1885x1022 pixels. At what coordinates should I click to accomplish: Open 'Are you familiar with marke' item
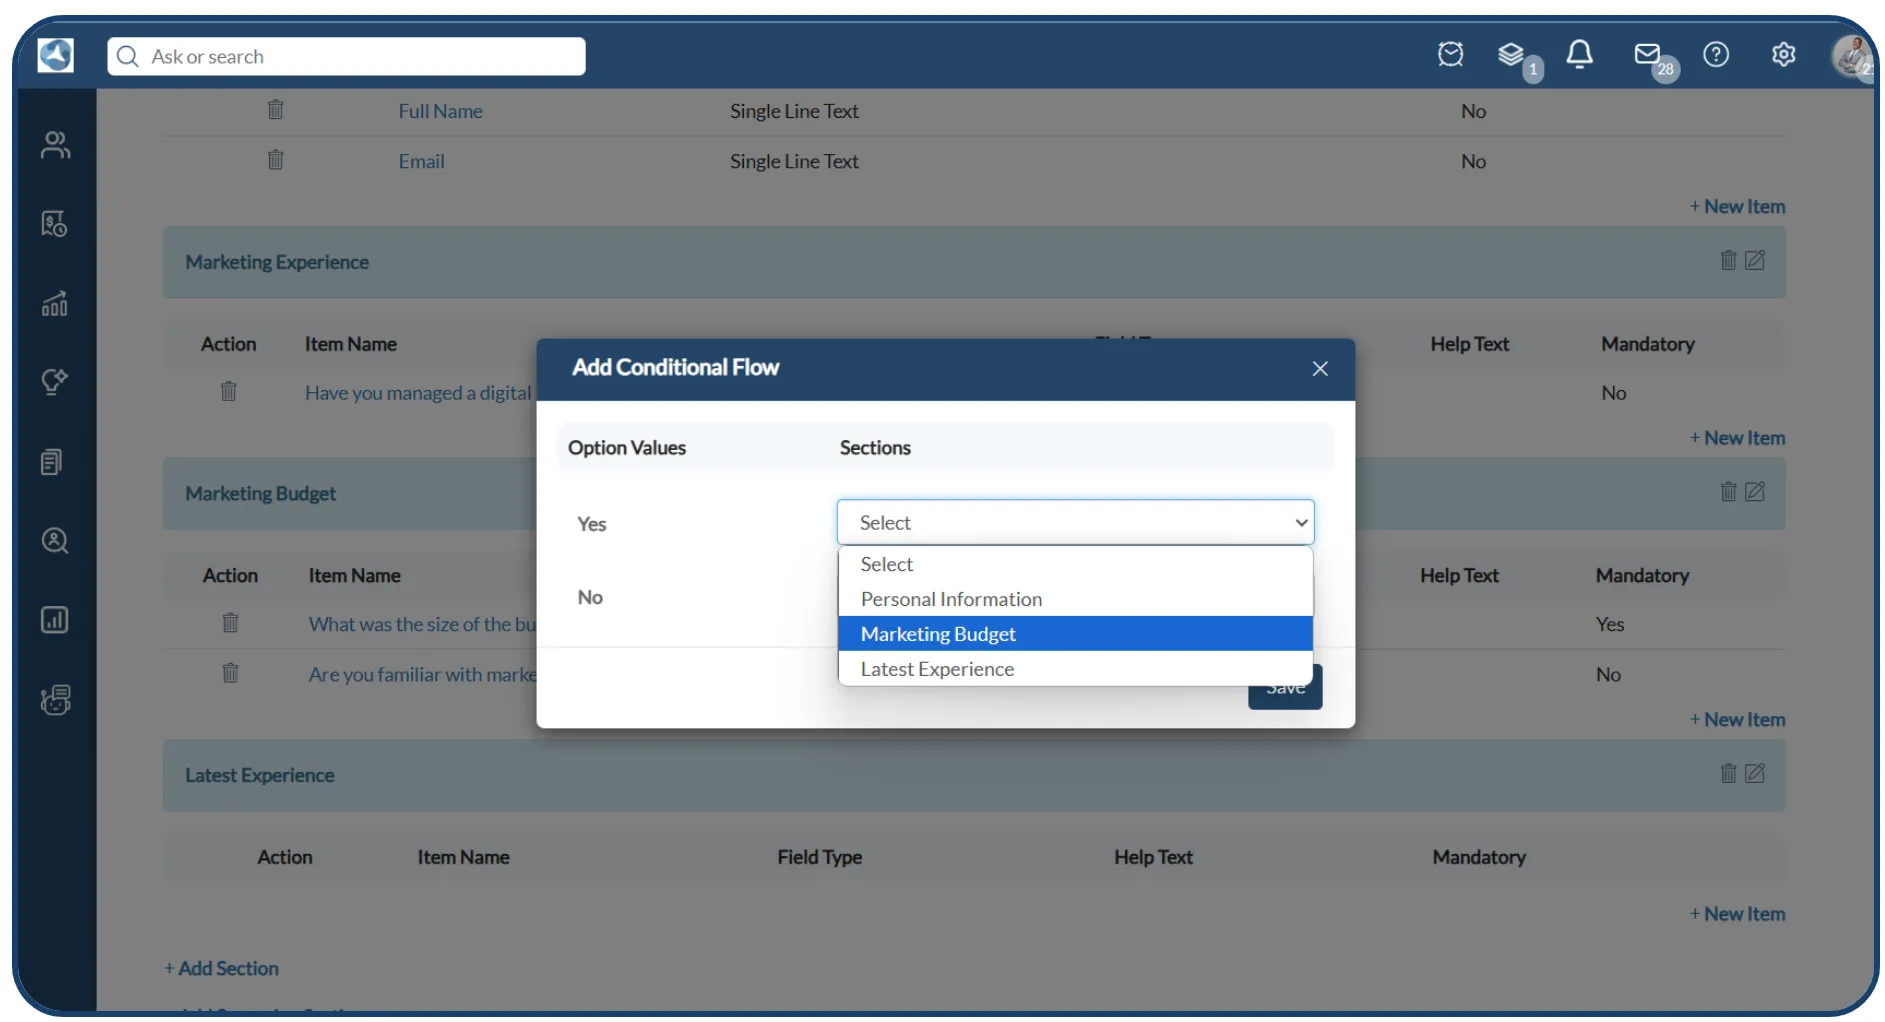(422, 674)
